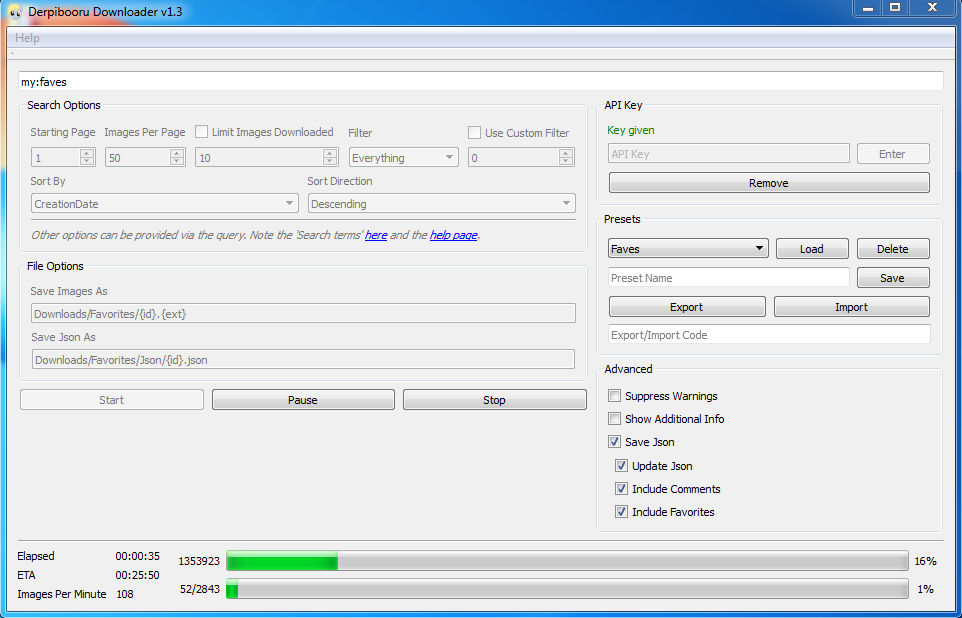Image resolution: width=962 pixels, height=618 pixels.
Task: Open the help page link
Action: (x=453, y=235)
